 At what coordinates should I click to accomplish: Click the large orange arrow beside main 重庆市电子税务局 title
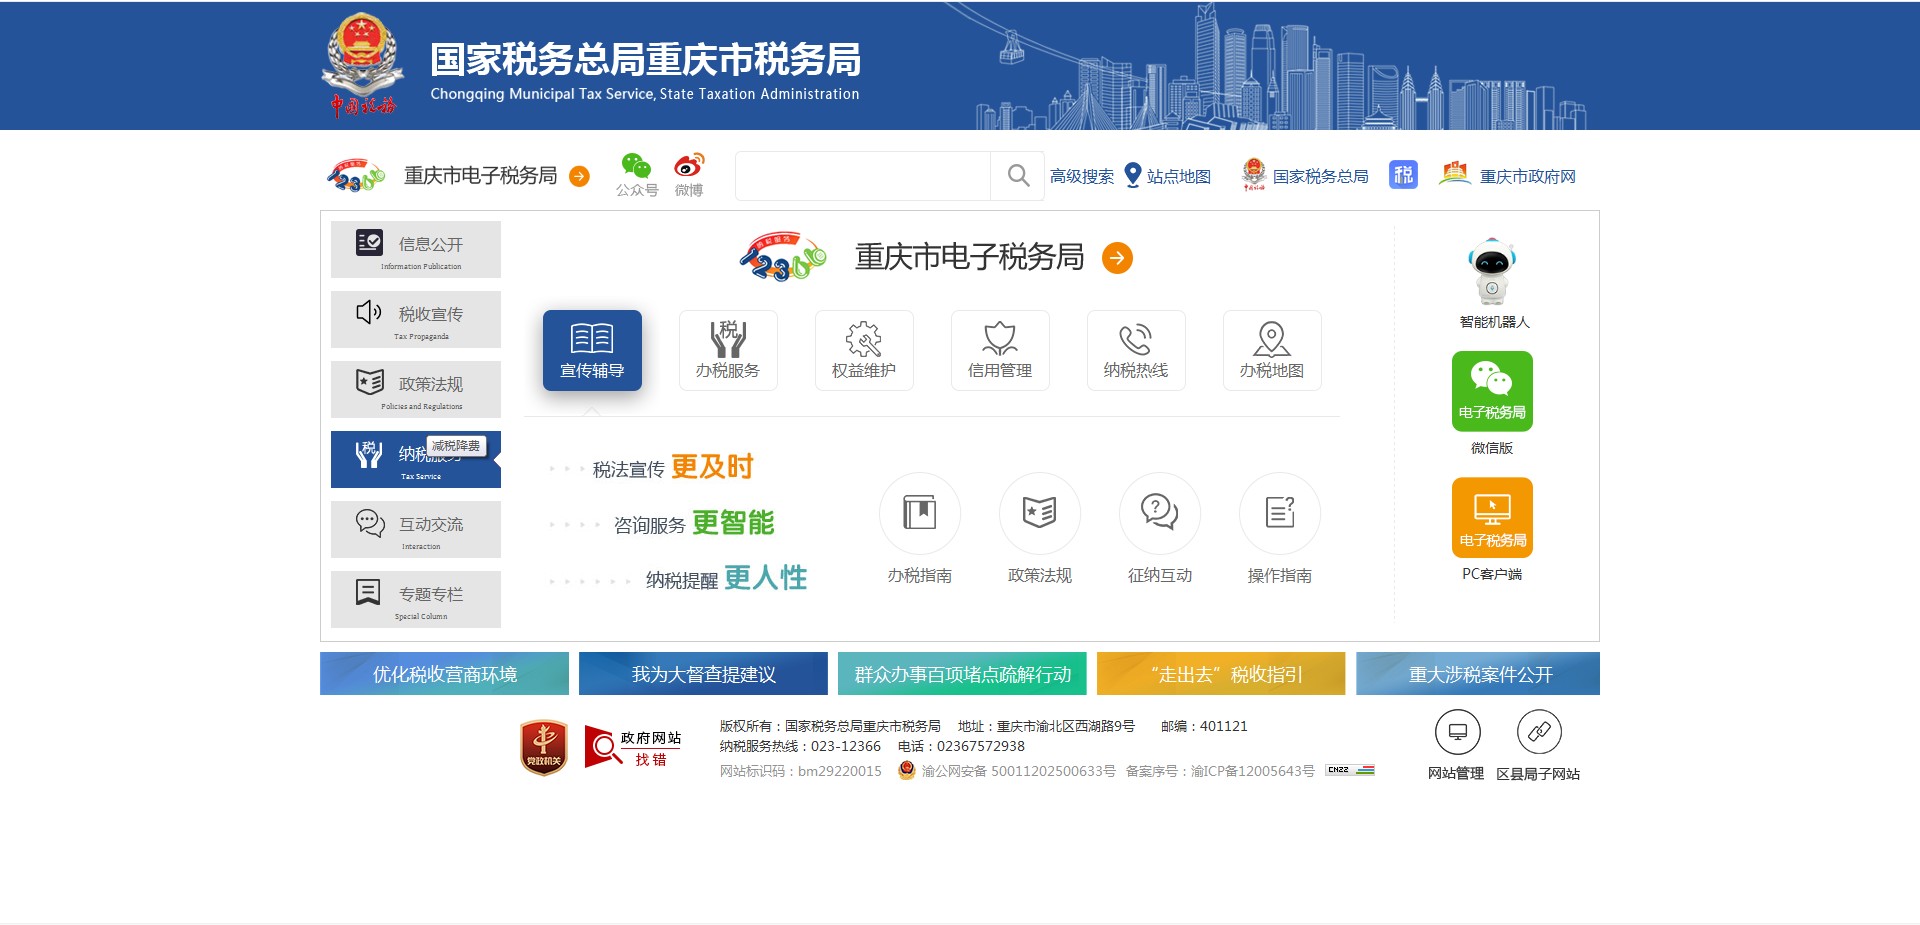pyautogui.click(x=1117, y=258)
